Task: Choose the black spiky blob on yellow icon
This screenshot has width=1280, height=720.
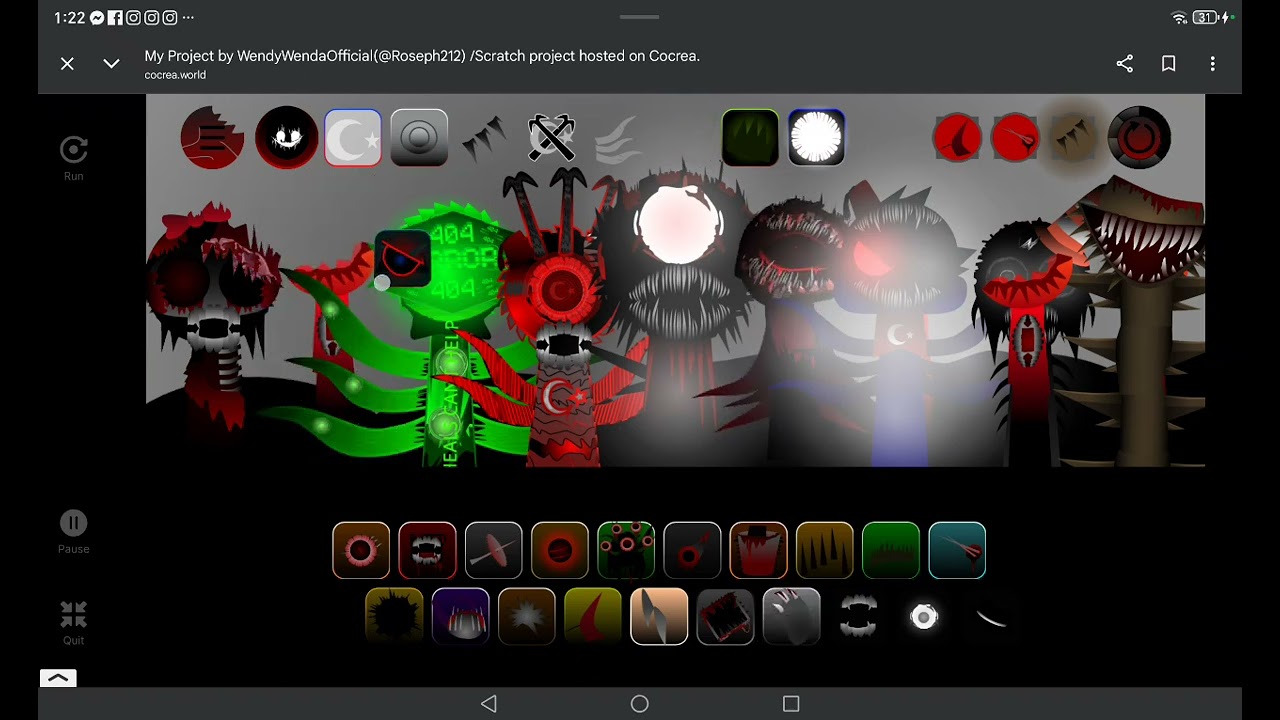Action: (x=394, y=616)
